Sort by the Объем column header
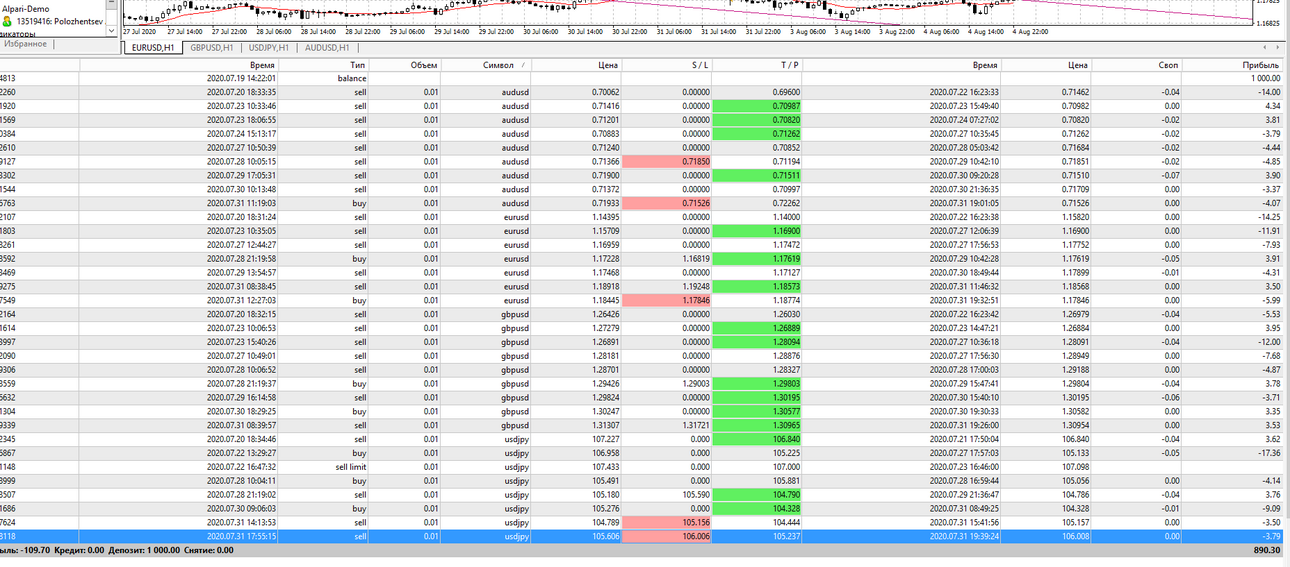Image resolution: width=1290 pixels, height=567 pixels. (x=405, y=65)
